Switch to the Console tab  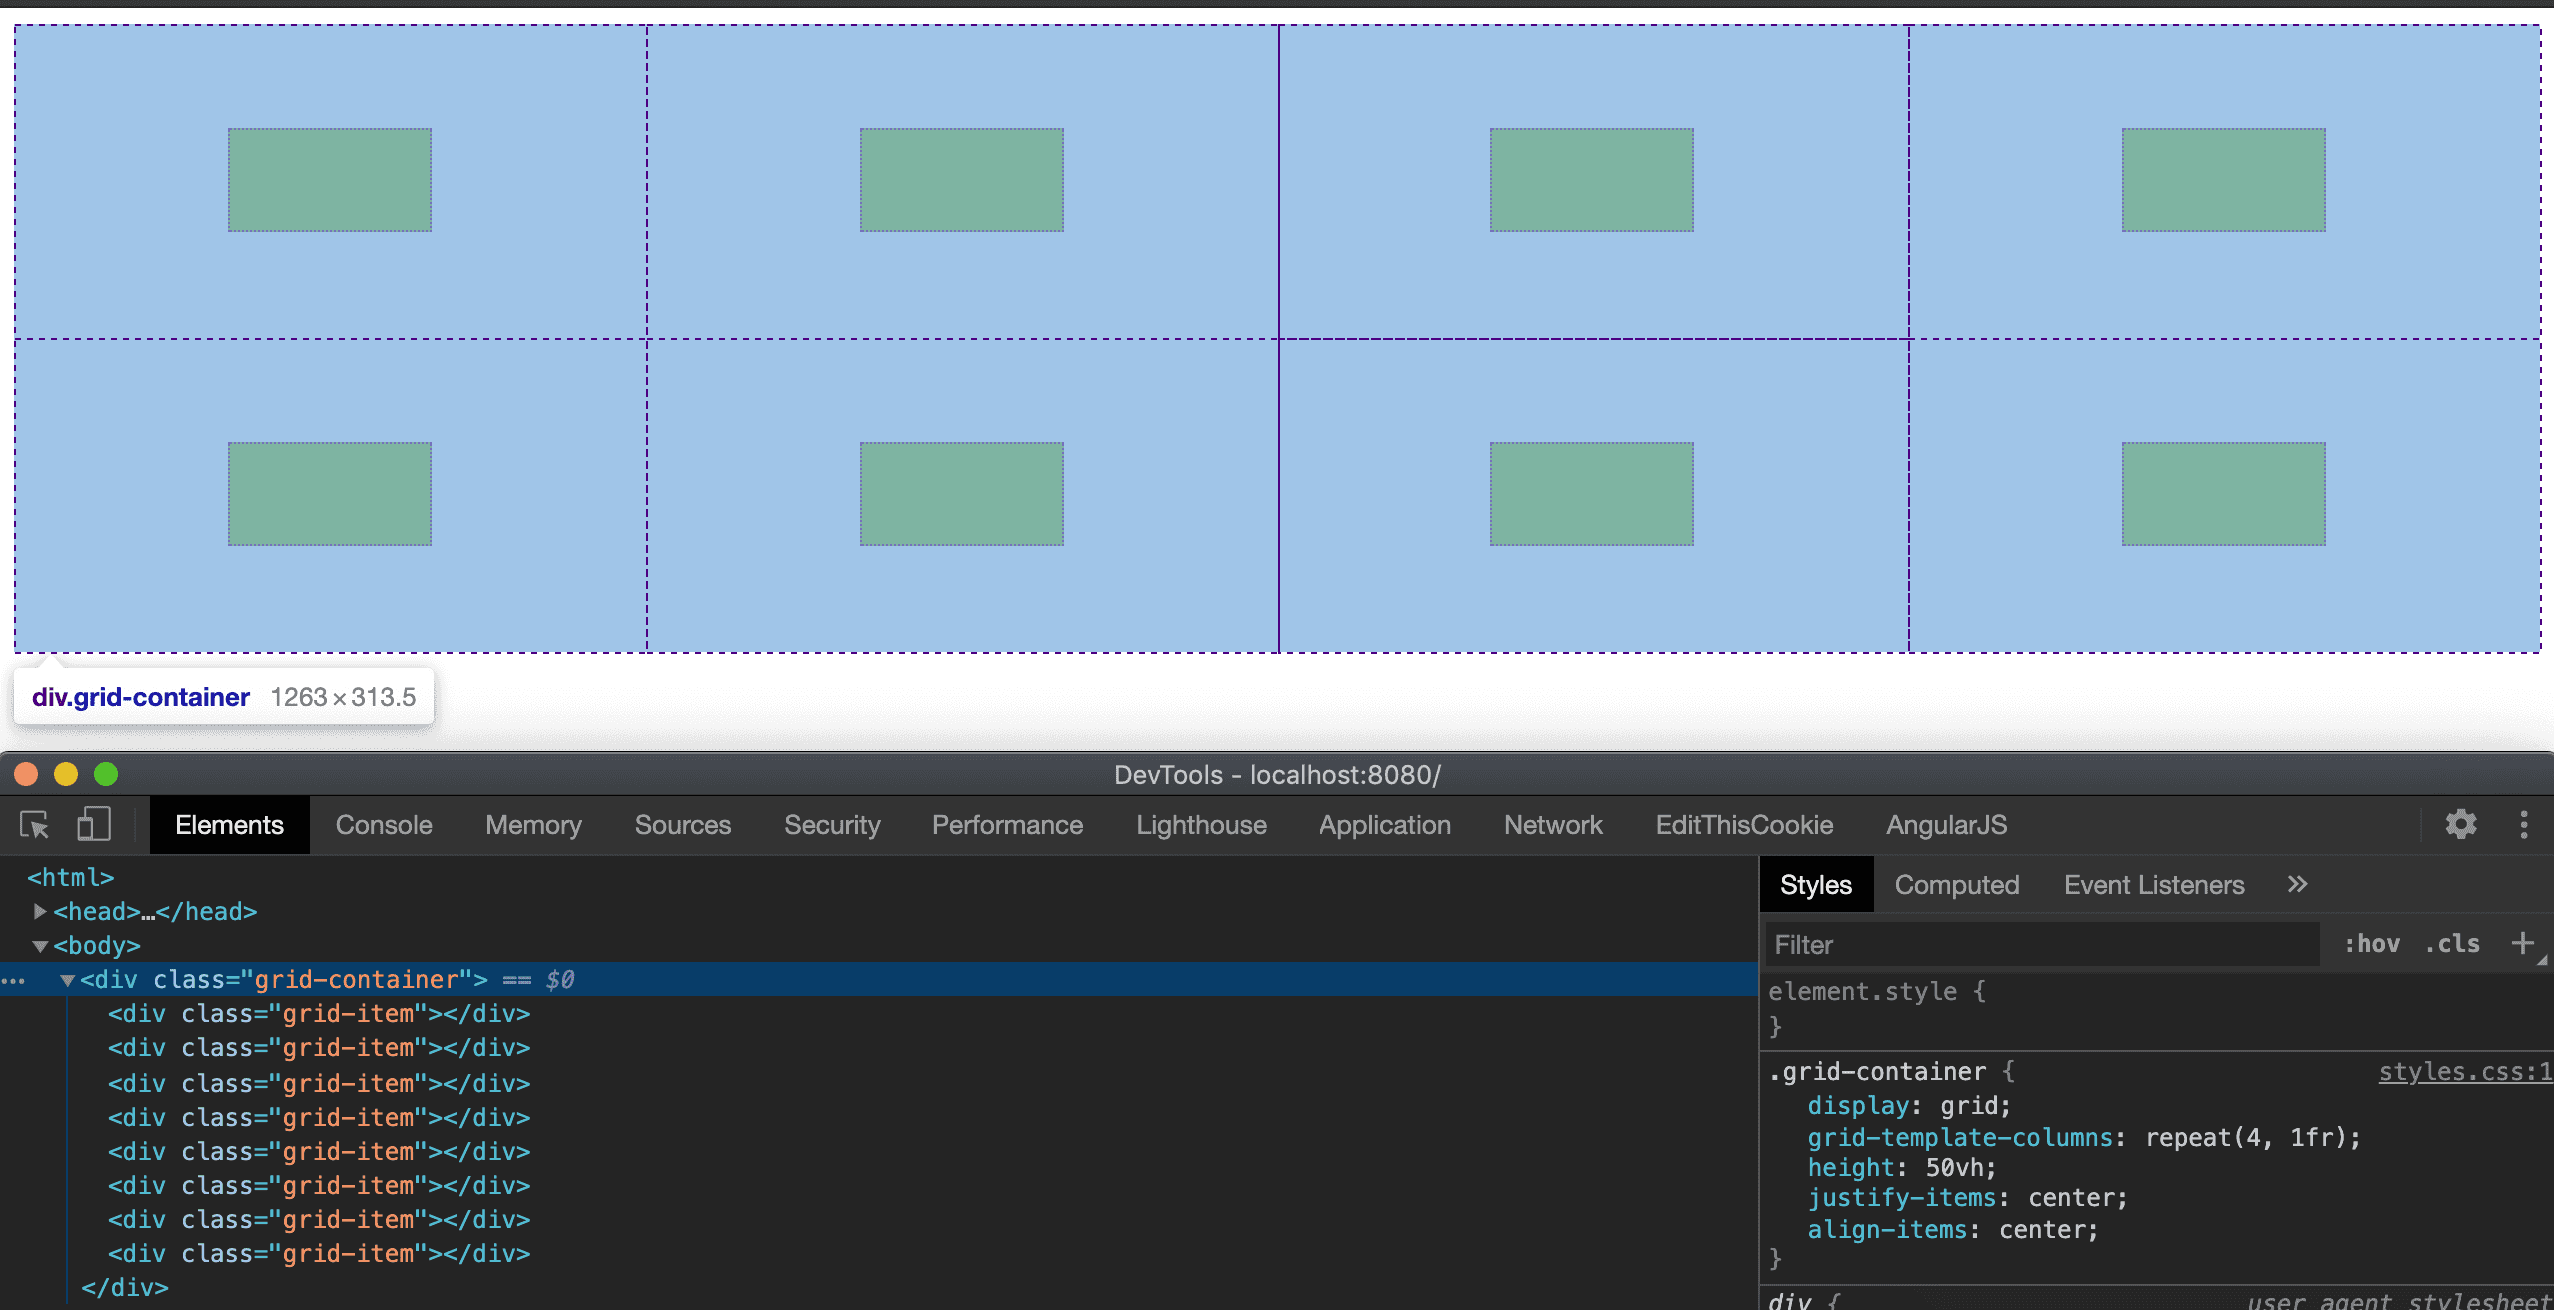click(x=384, y=825)
